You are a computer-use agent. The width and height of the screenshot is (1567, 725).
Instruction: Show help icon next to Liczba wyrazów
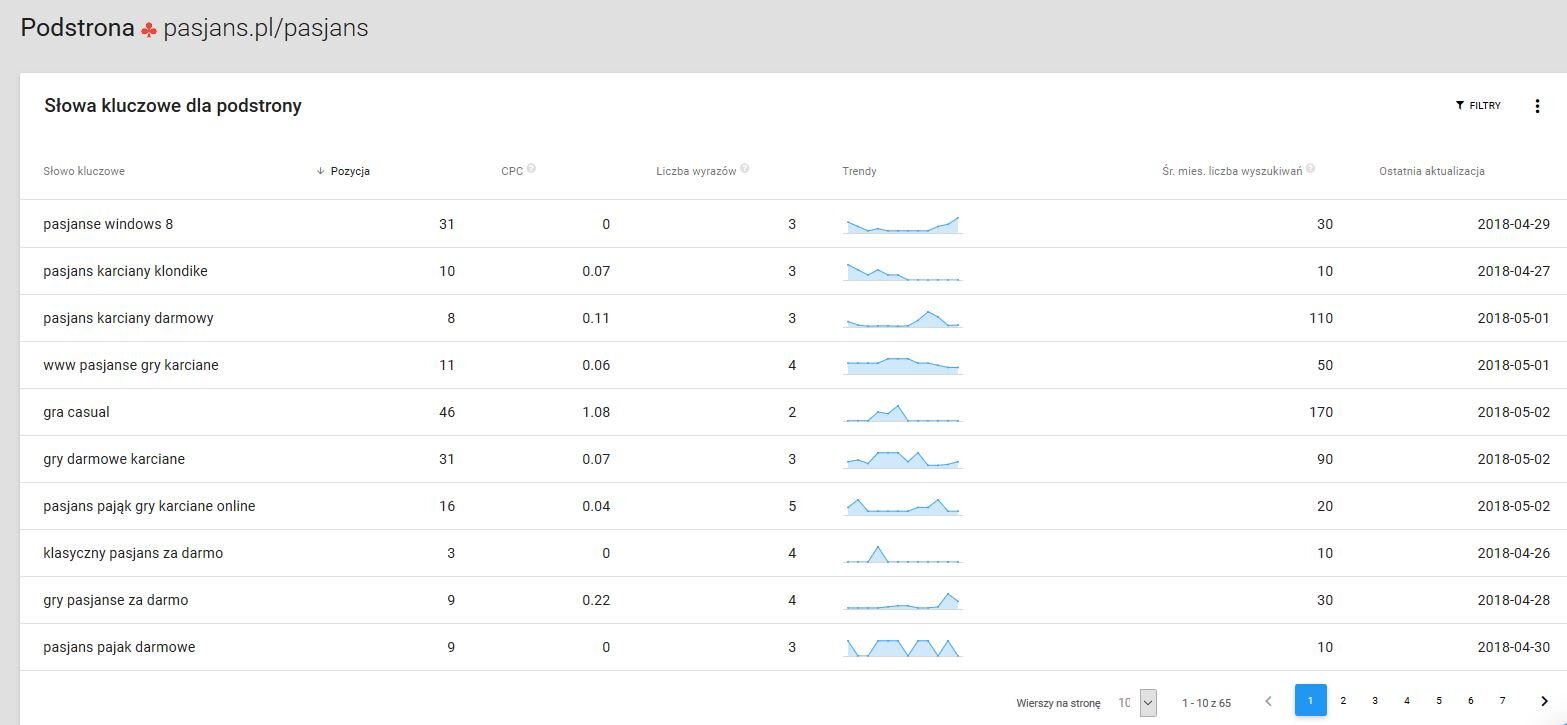(x=745, y=169)
